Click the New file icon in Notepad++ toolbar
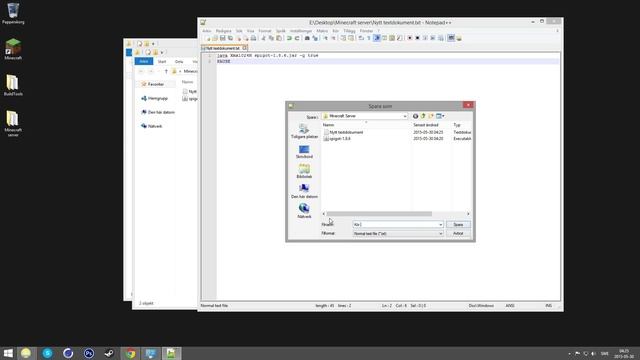Viewport: 640px width, 360px height. coord(208,38)
